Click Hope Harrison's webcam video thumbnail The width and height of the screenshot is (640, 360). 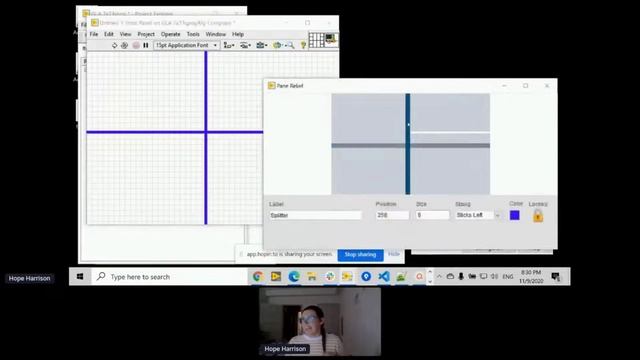point(320,322)
